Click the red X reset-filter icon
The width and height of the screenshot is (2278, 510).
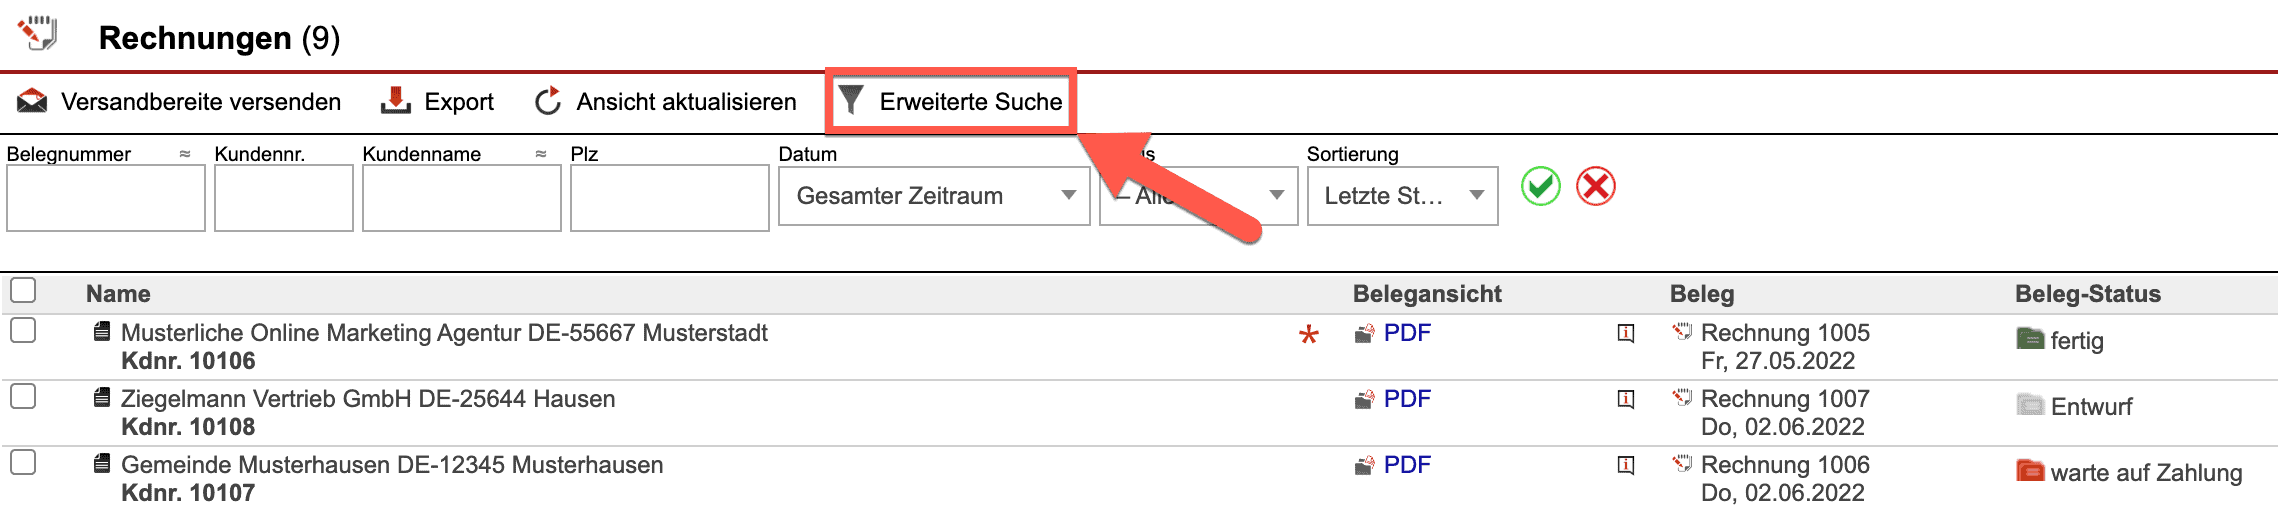coord(1596,187)
